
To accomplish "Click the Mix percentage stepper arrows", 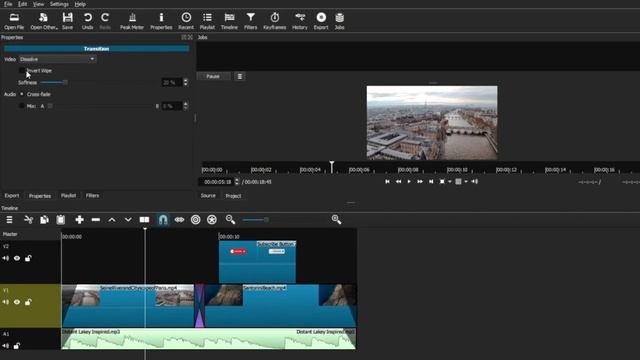I will [x=186, y=106].
